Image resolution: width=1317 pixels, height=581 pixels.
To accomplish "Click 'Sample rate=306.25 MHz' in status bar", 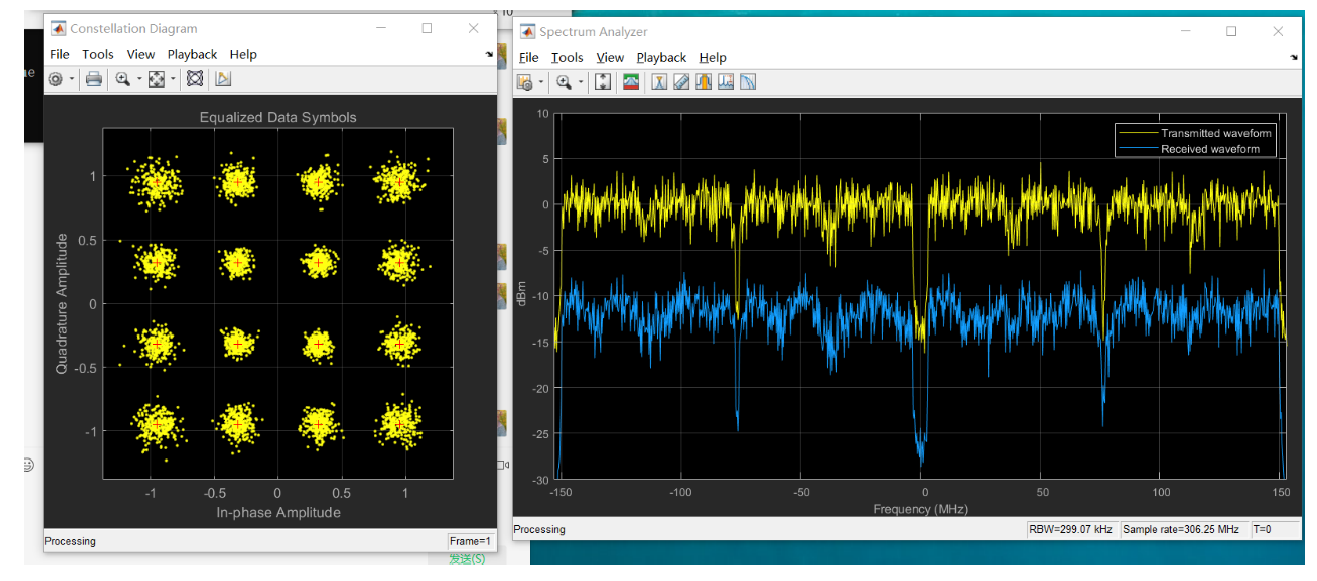I will tap(1181, 530).
